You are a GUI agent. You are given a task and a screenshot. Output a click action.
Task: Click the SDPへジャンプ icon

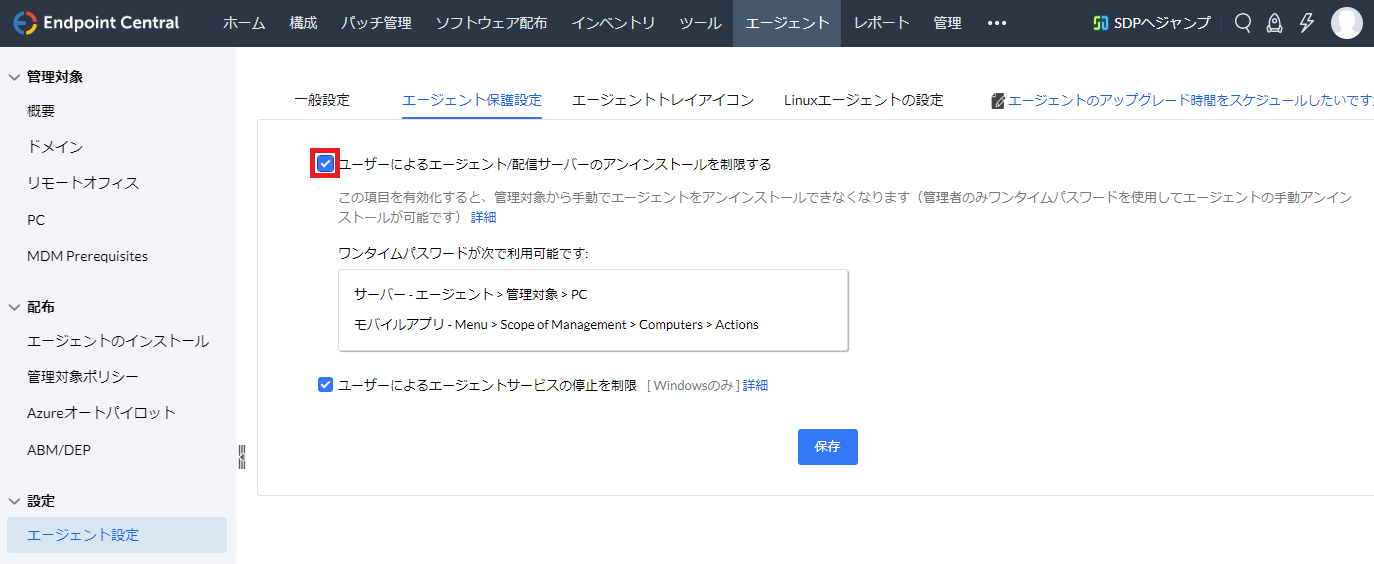point(1100,23)
